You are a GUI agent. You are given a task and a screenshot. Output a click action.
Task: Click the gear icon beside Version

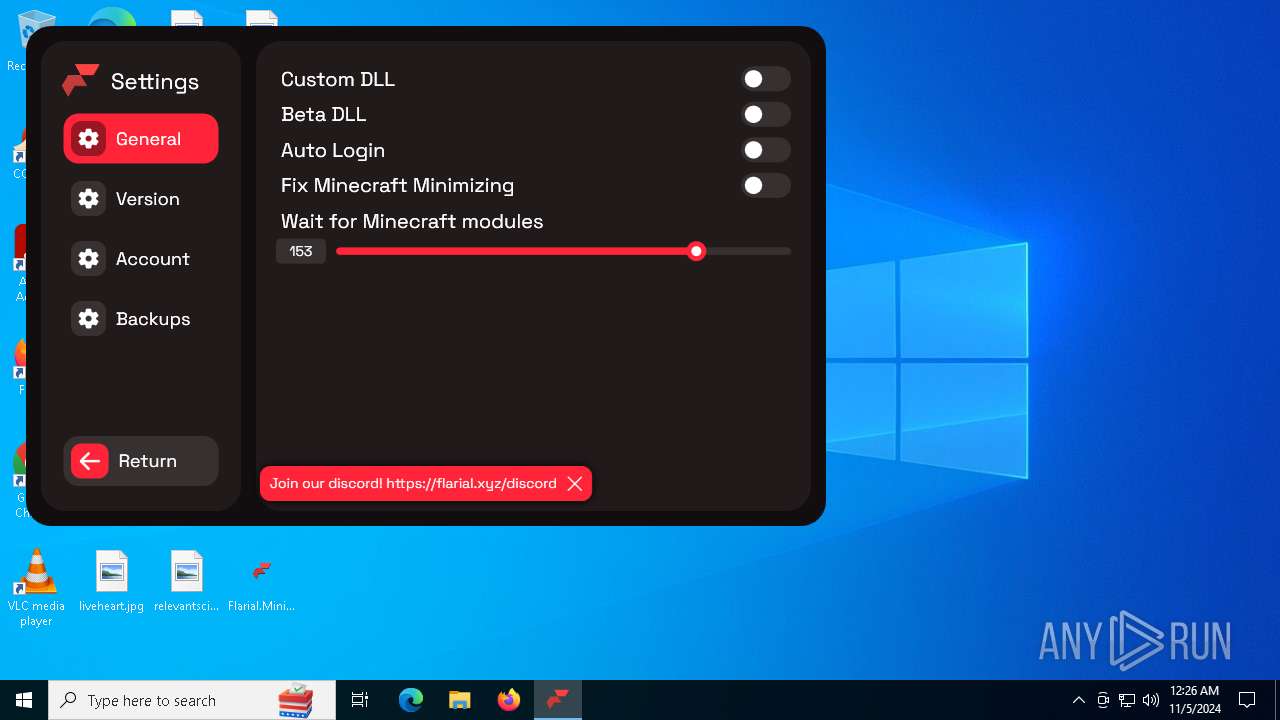tap(89, 199)
